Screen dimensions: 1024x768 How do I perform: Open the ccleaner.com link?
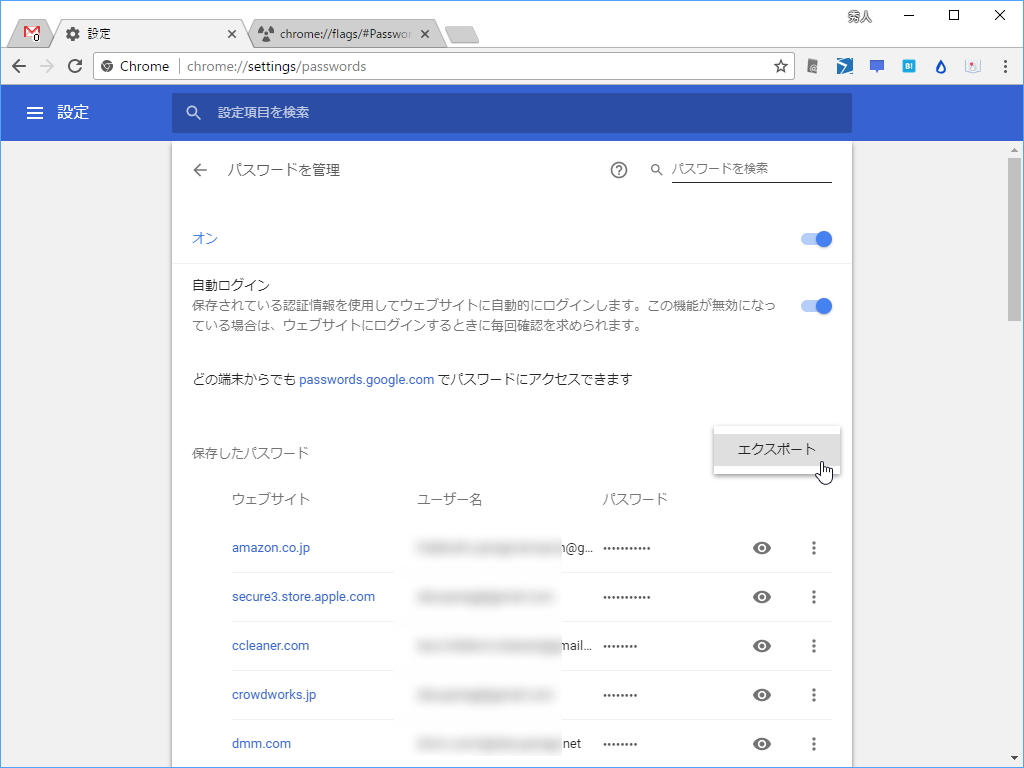[x=270, y=645]
